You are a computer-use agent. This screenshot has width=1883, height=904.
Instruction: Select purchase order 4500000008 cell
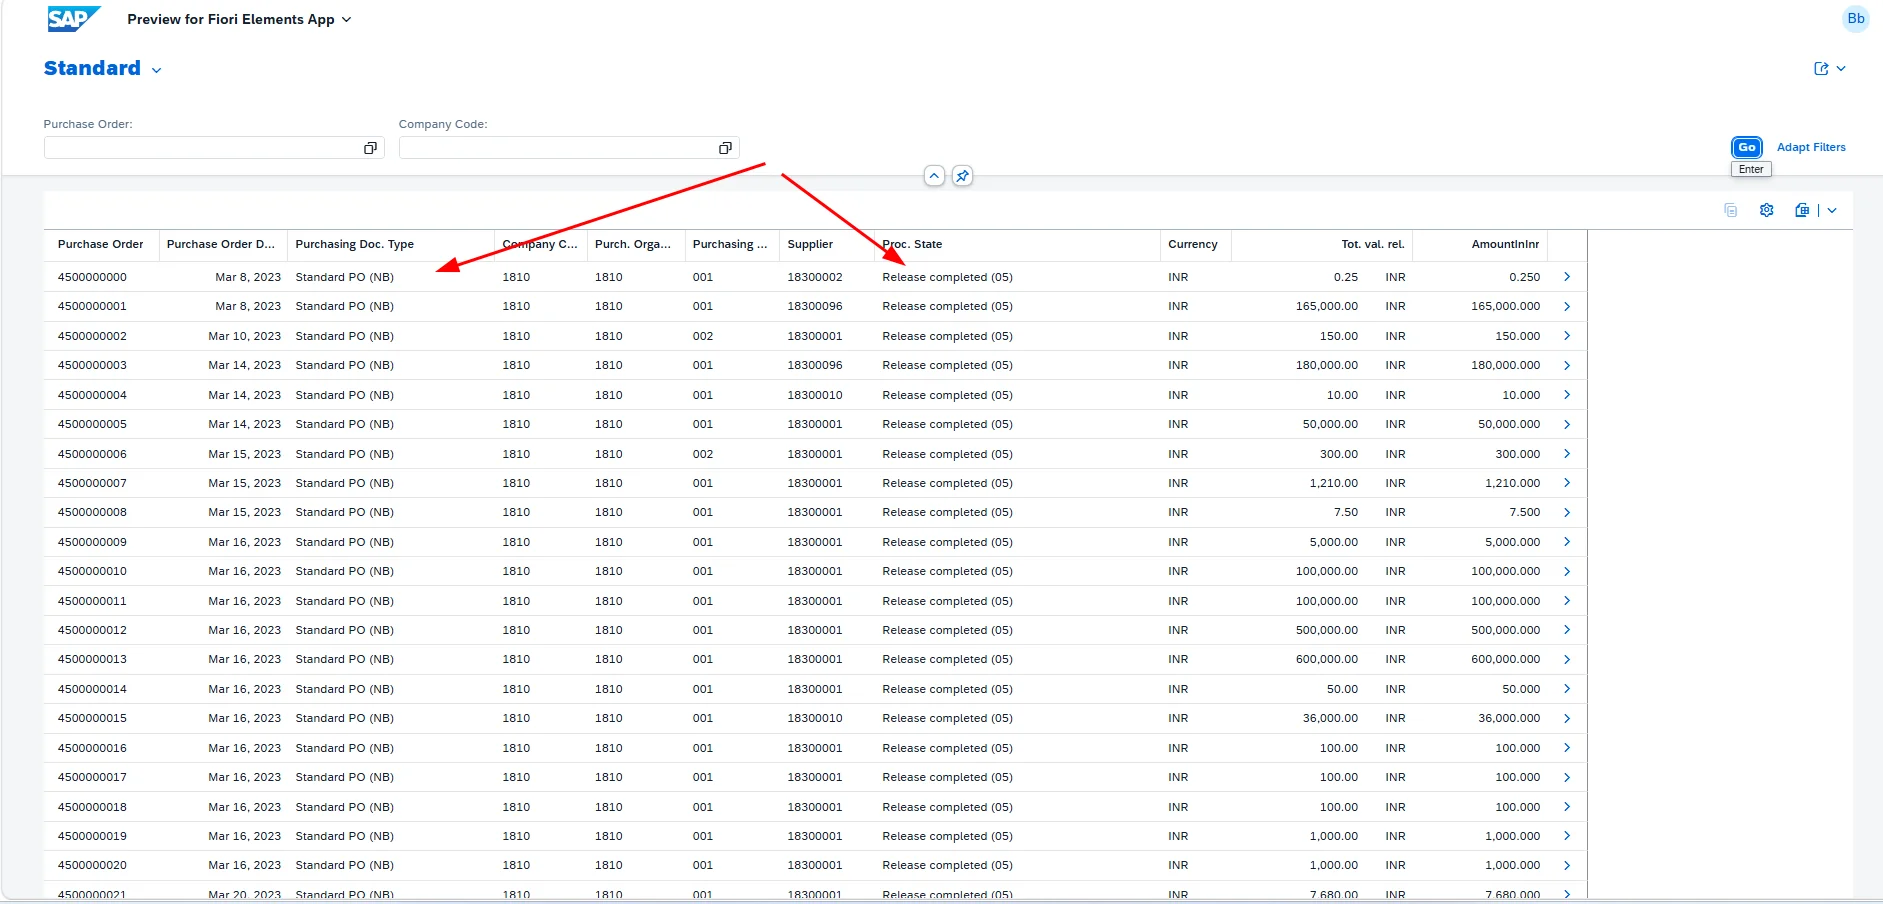pos(92,512)
